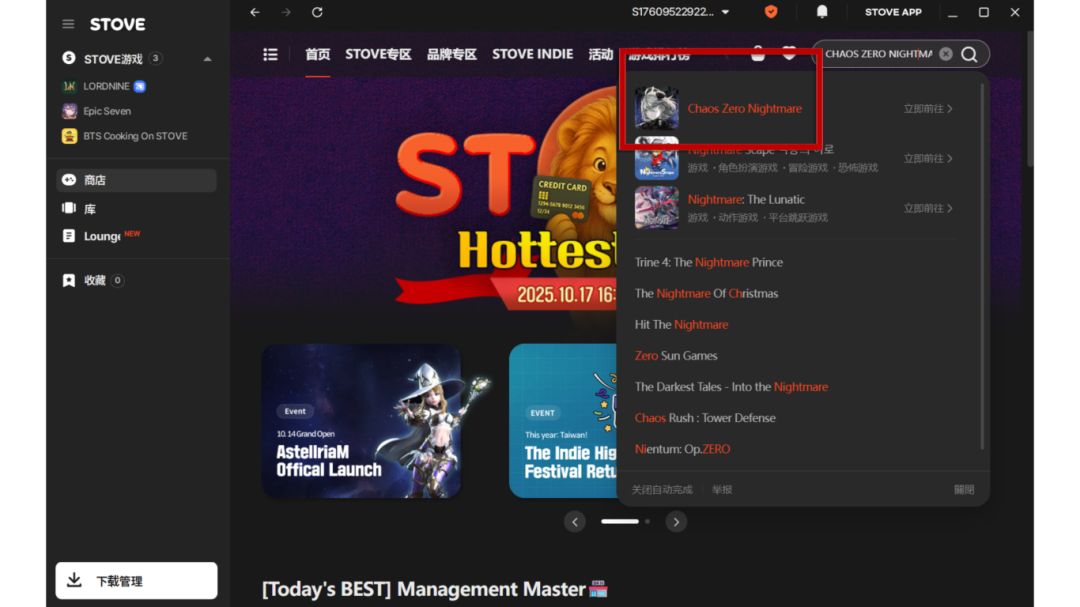The width and height of the screenshot is (1080, 607).
Task: Click the search dropdown scrollbar
Action: (982, 267)
